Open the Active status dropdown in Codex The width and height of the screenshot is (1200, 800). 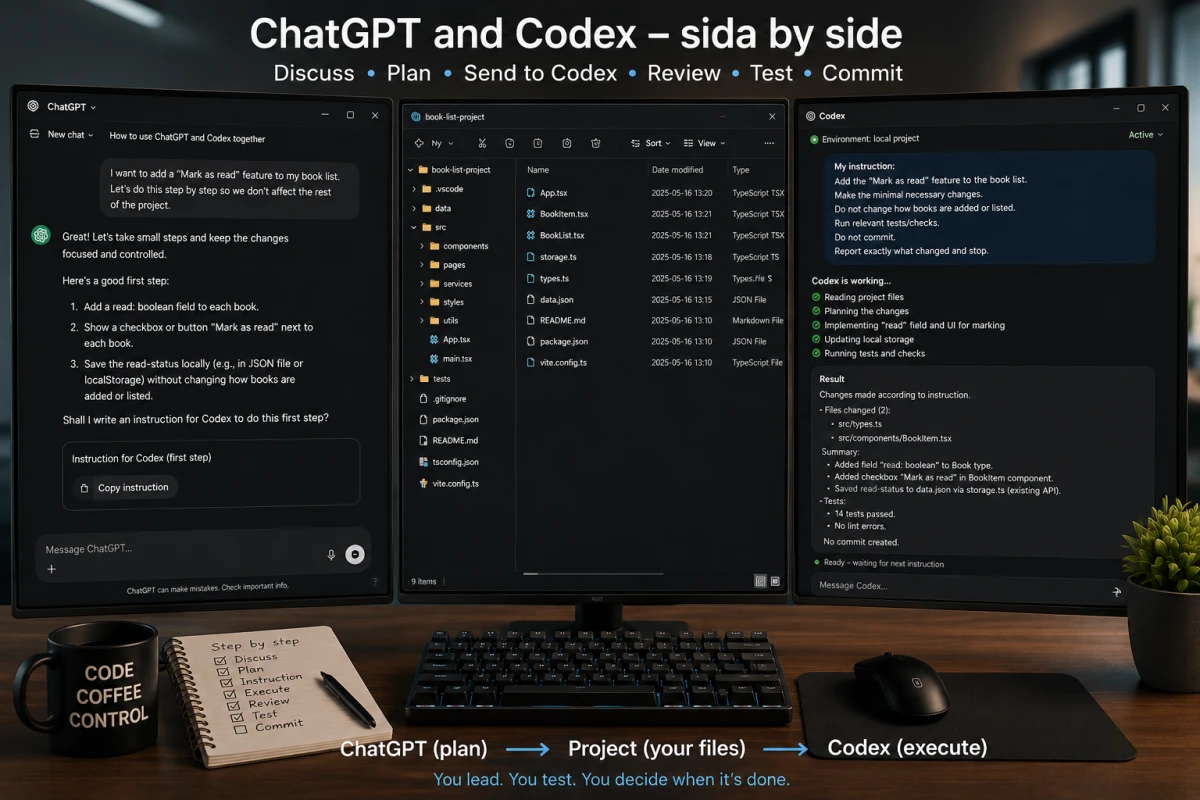1146,135
